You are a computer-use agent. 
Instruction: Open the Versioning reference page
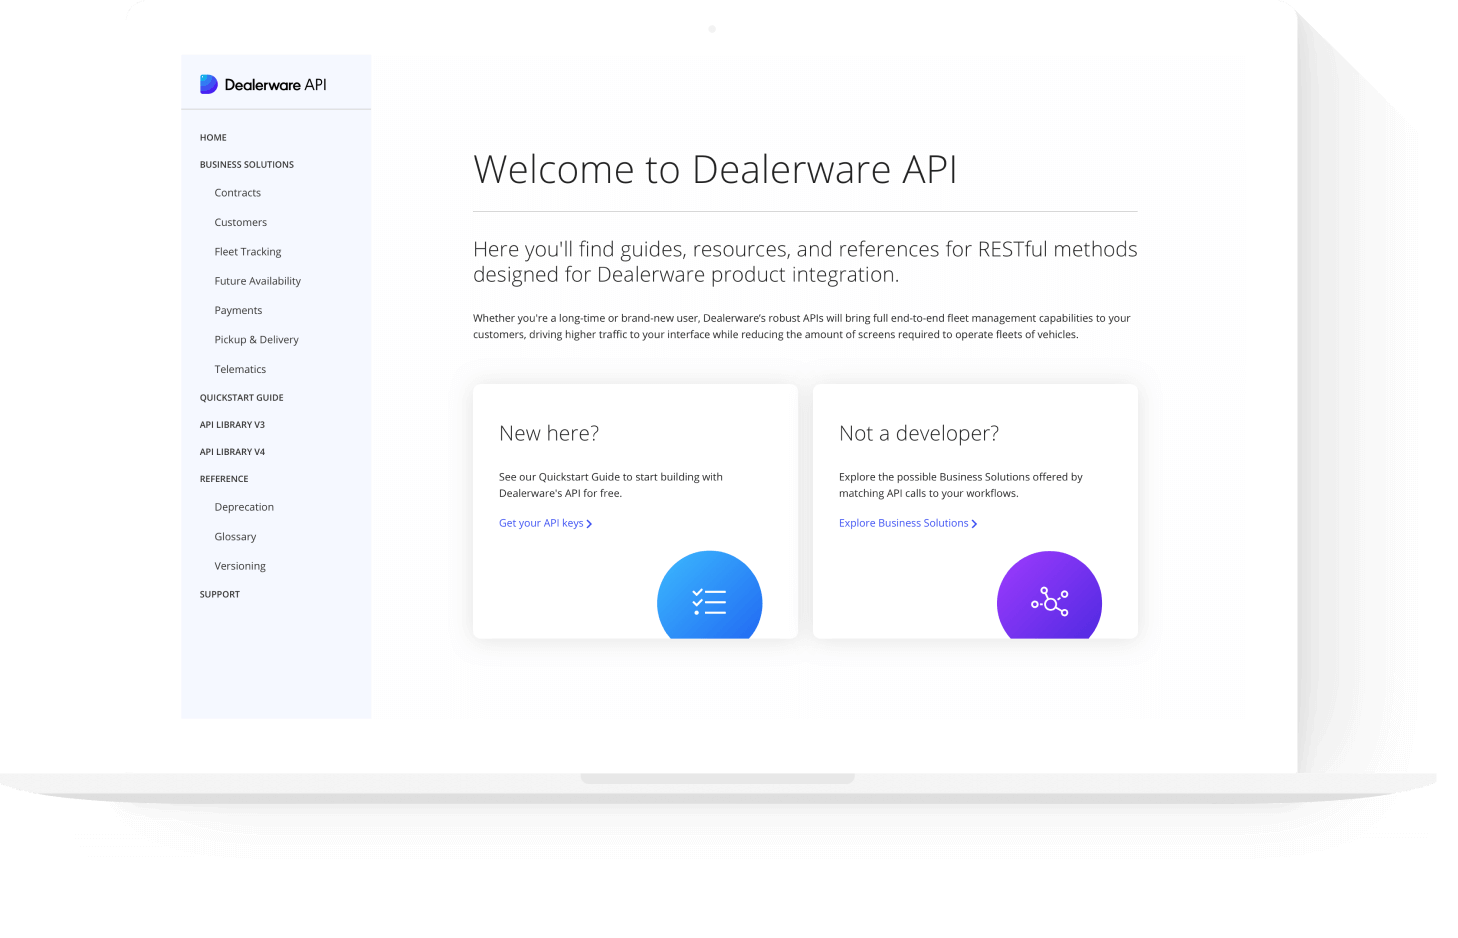click(240, 566)
